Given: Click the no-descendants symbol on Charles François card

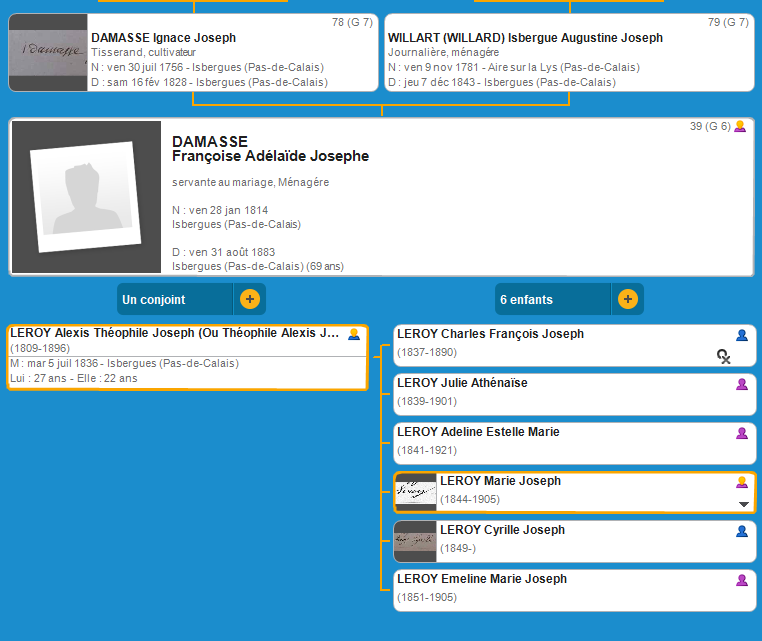Looking at the screenshot, I should 724,355.
